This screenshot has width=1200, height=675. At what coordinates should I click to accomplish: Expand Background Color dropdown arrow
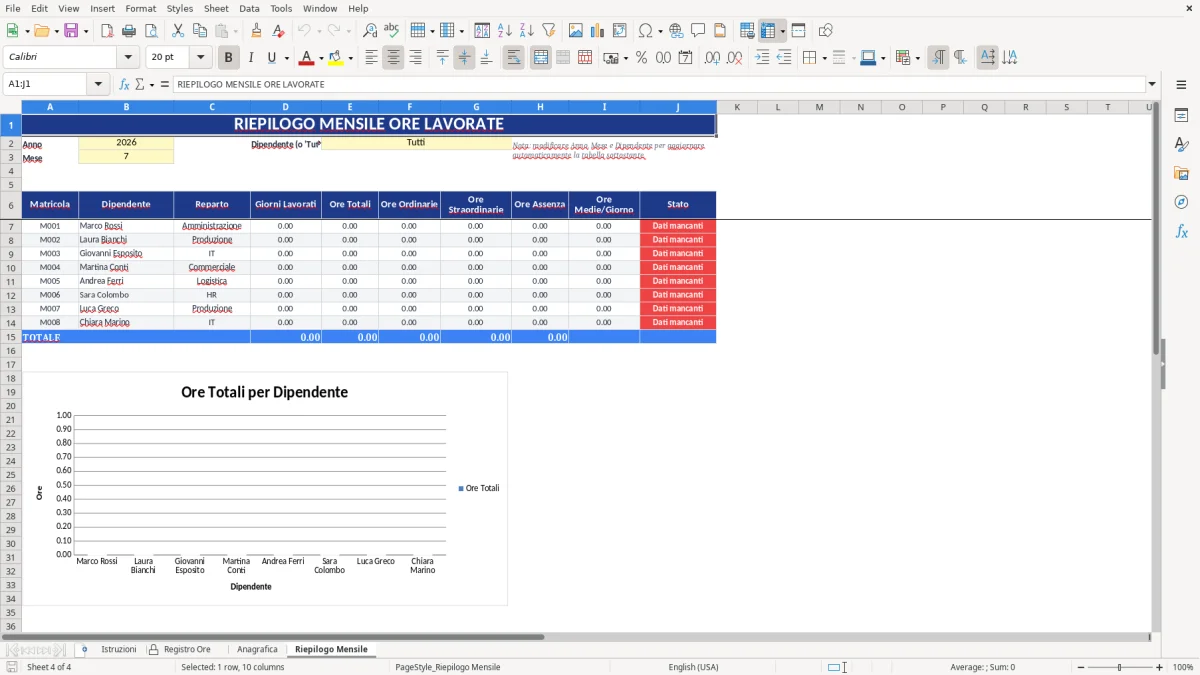[x=351, y=58]
